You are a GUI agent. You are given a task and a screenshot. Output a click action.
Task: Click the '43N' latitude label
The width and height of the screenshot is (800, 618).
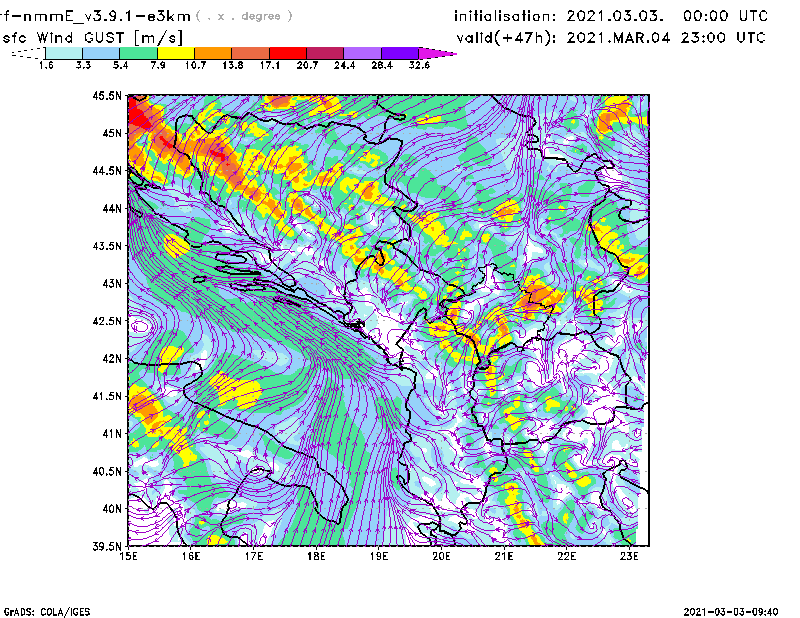pos(112,283)
